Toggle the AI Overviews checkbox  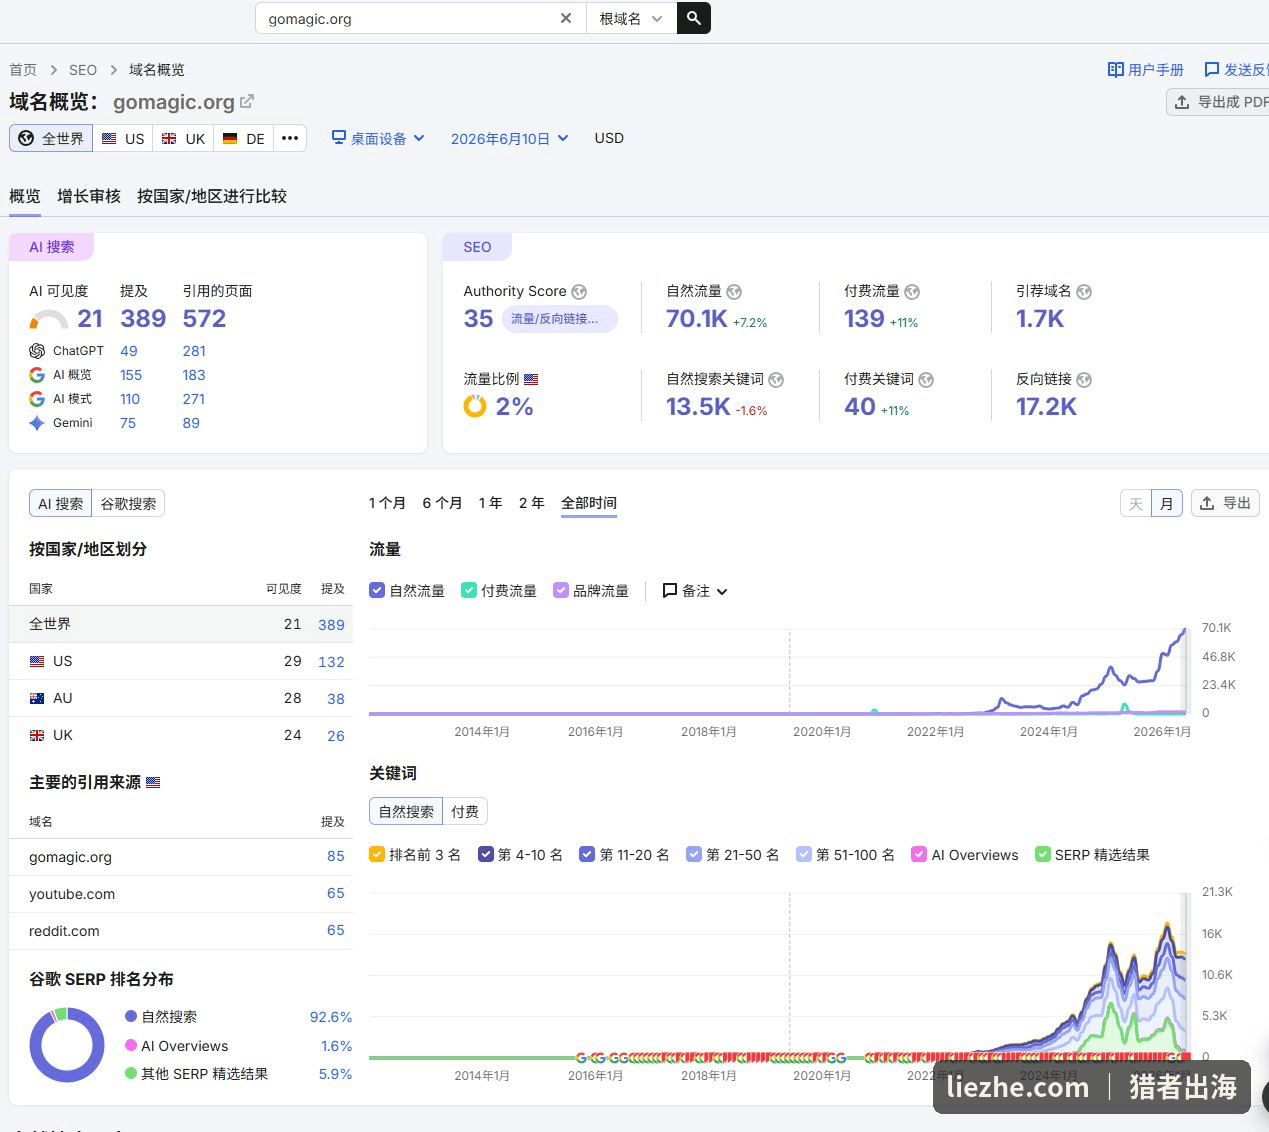(919, 854)
